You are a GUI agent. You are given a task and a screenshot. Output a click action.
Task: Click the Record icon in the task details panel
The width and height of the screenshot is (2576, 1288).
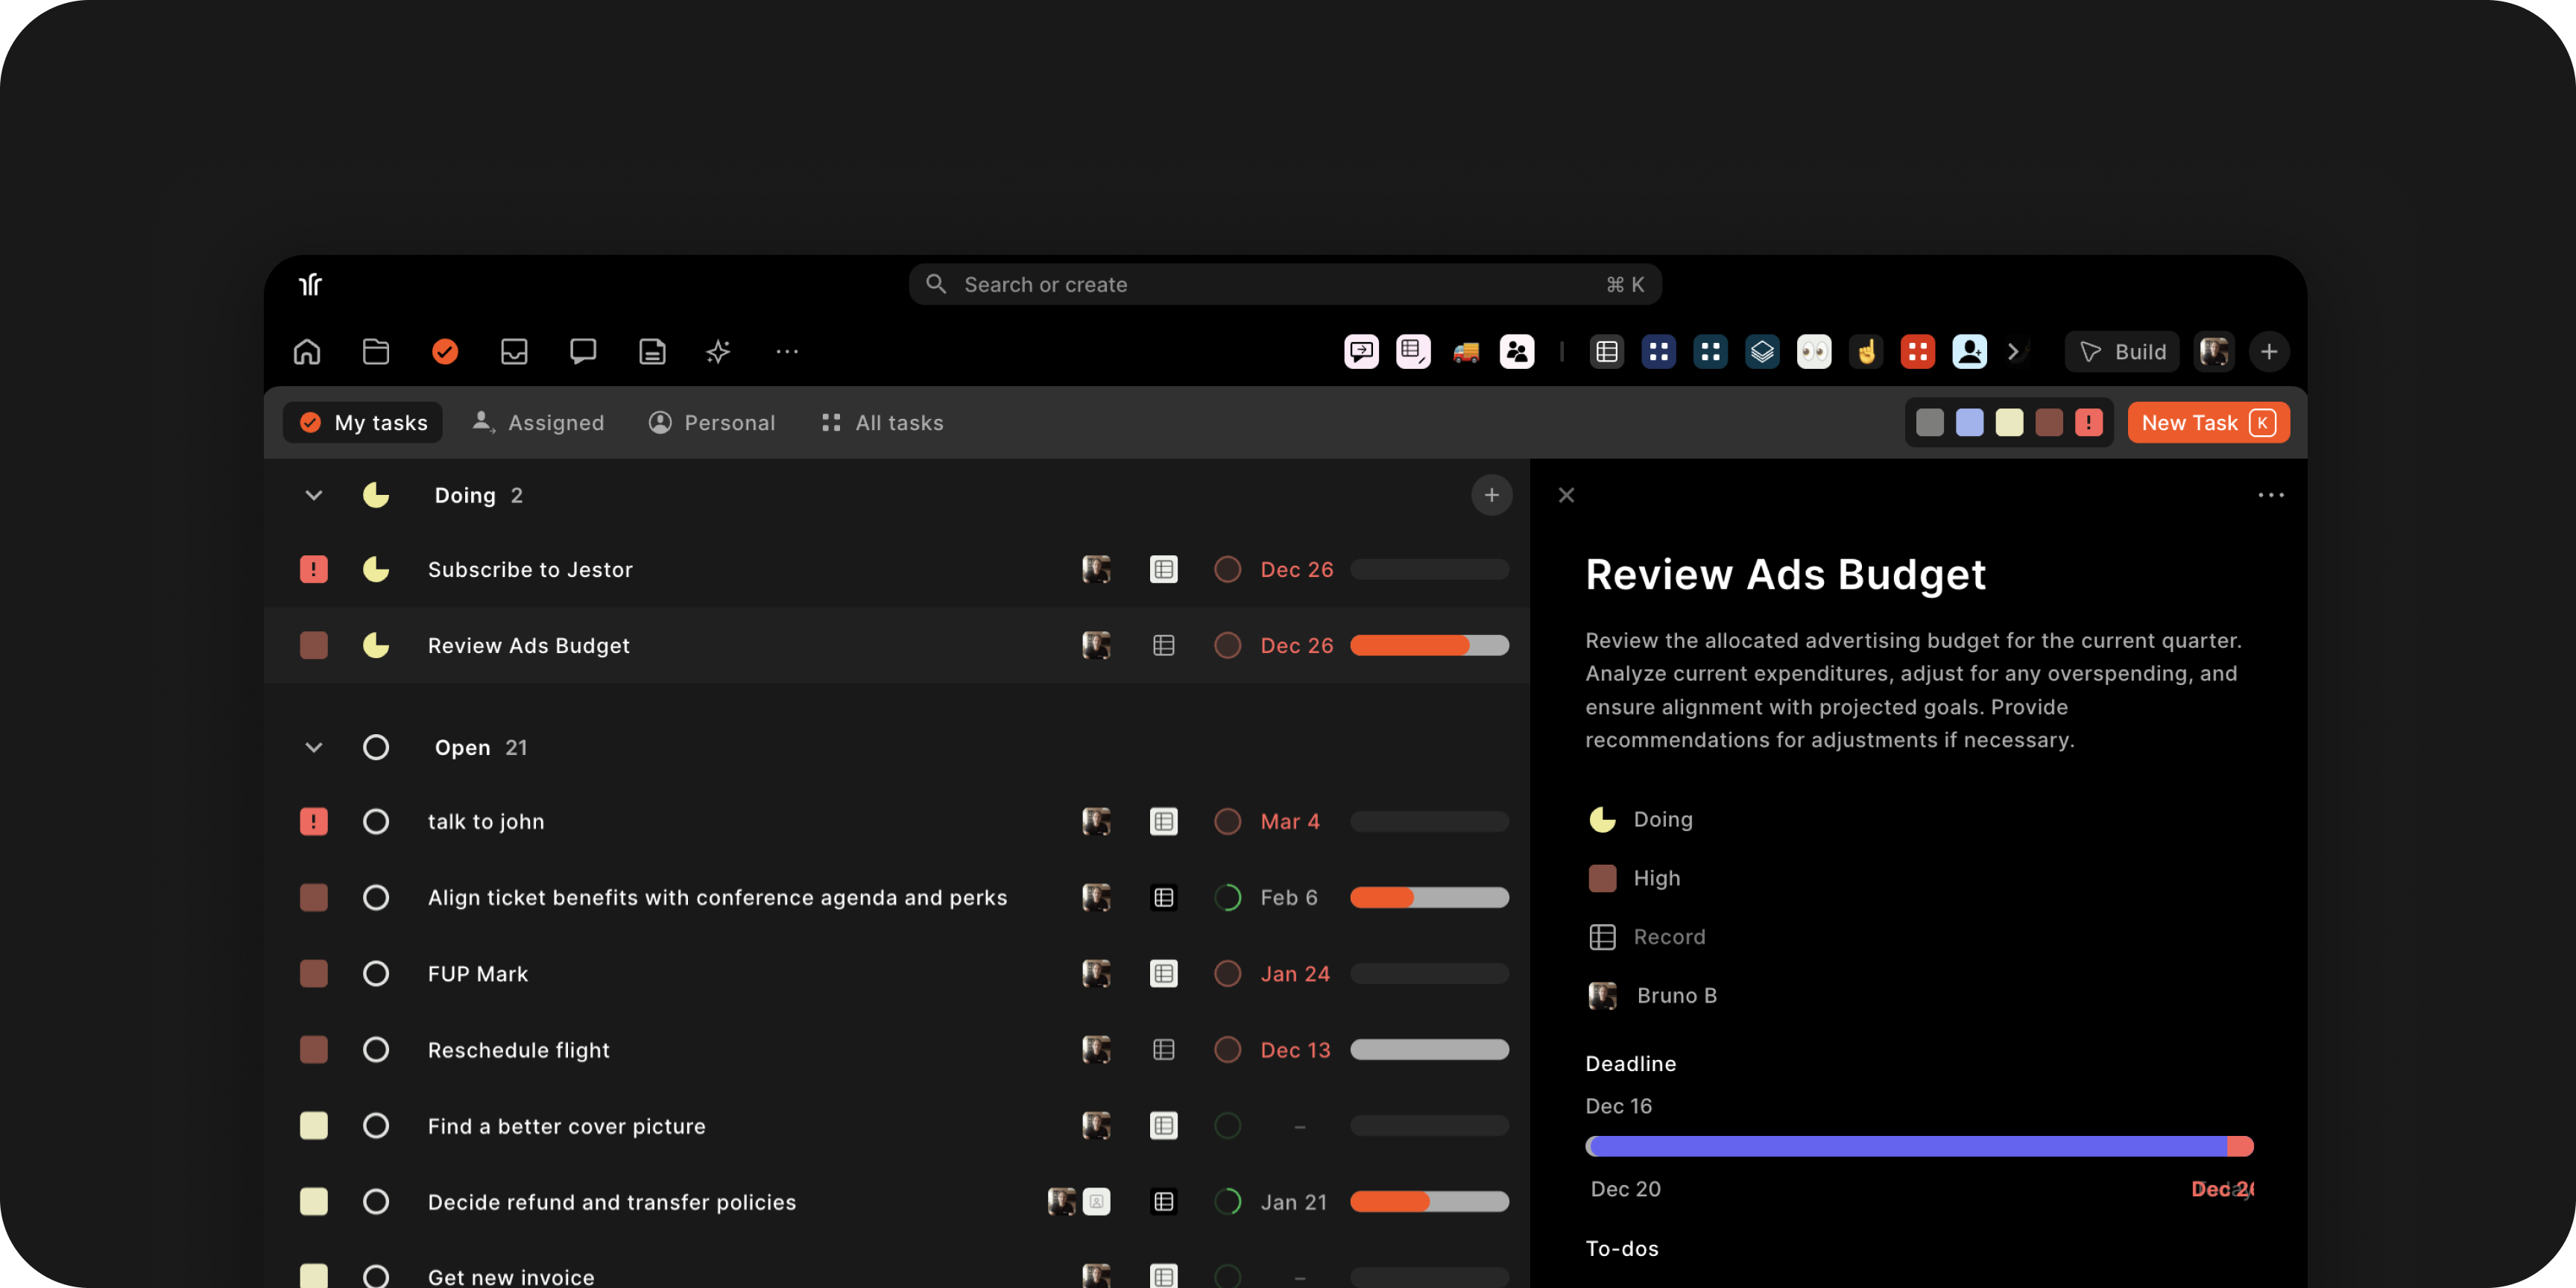click(x=1602, y=936)
